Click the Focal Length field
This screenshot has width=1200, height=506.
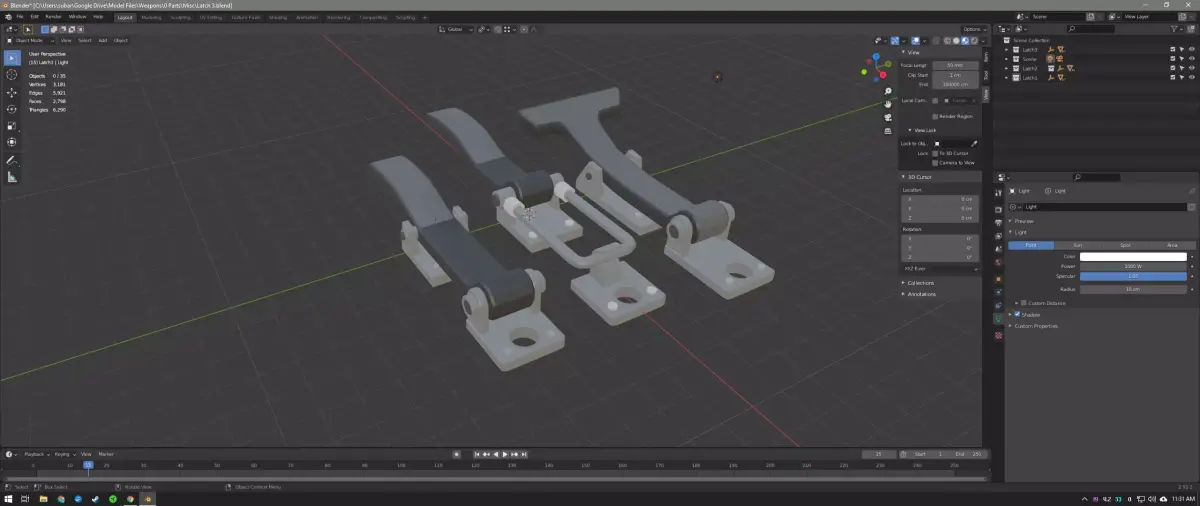coord(955,65)
